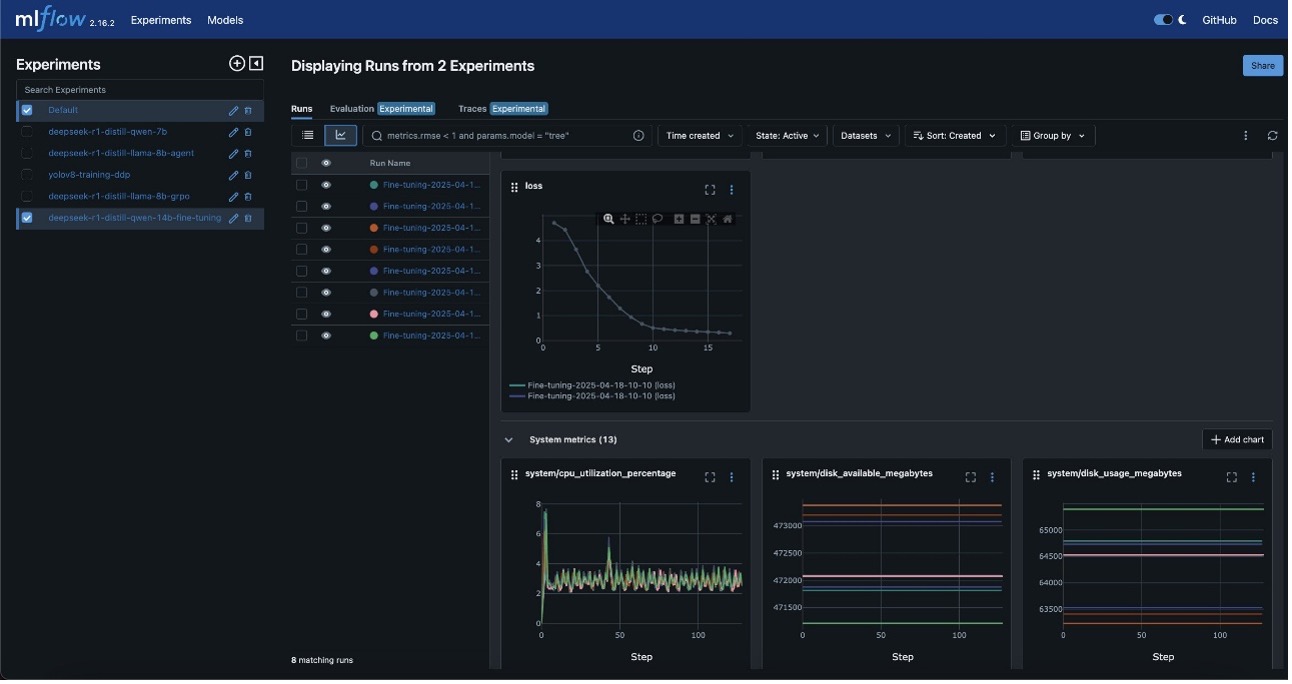This screenshot has width=1292, height=684.
Task: Toggle the dark mode switch
Action: (1163, 20)
